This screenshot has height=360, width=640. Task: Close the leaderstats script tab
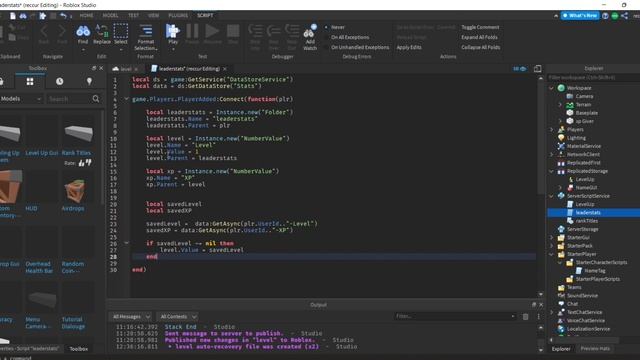pyautogui.click(x=225, y=69)
